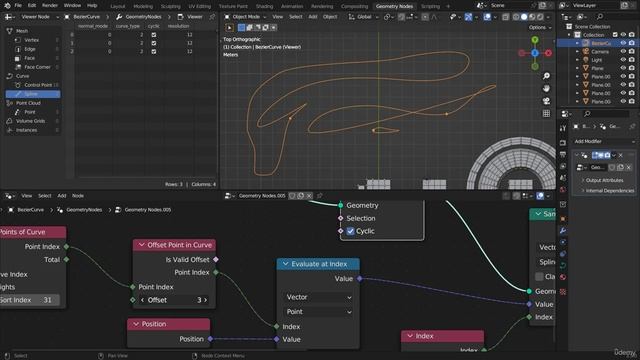Open the Modifiers wrench tab in properties
This screenshot has height=360, width=640.
point(563,231)
